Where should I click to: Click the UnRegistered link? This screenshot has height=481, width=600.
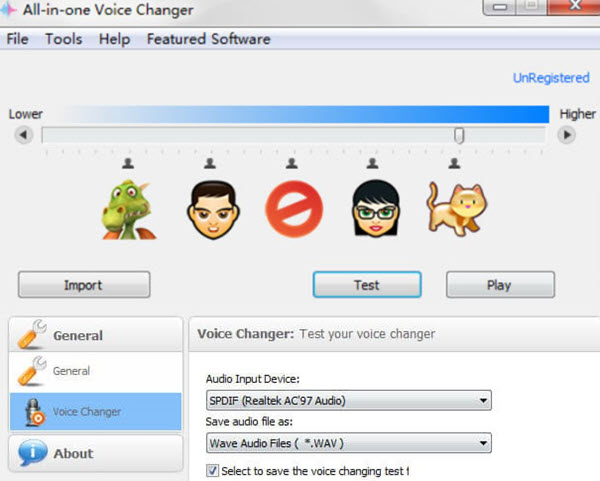[x=551, y=78]
